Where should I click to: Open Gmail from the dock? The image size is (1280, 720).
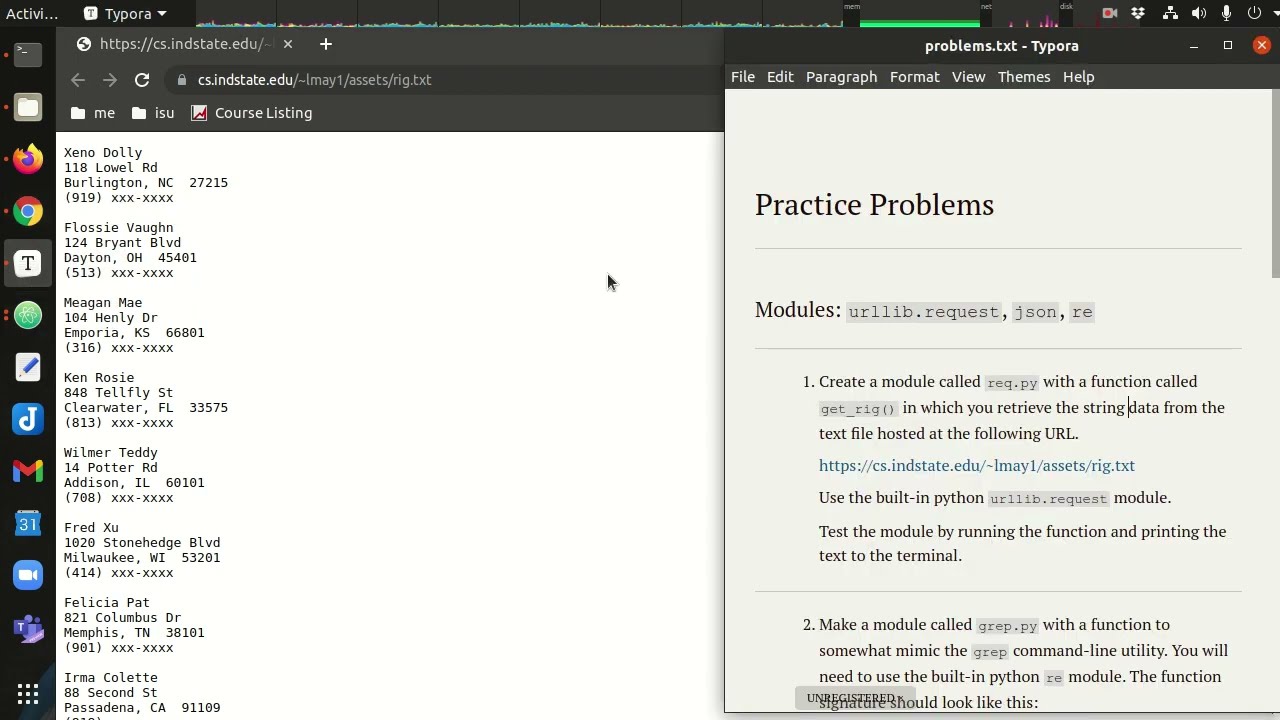[28, 471]
